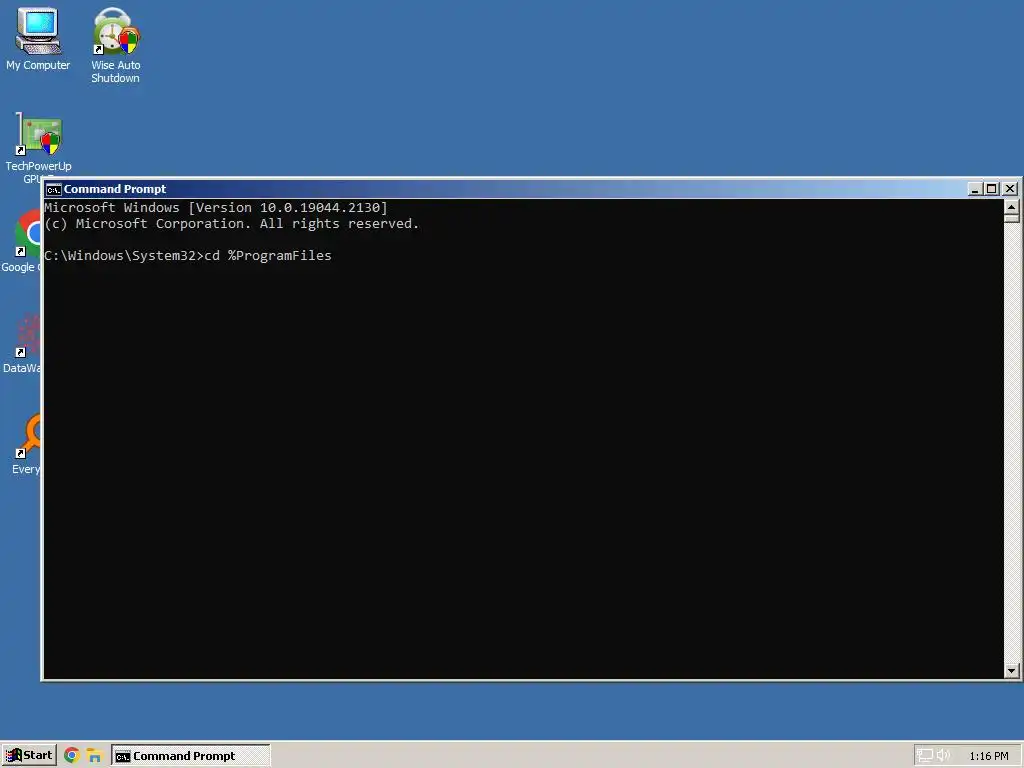The image size is (1024, 768).
Task: Close the Command Prompt window
Action: tap(1010, 189)
